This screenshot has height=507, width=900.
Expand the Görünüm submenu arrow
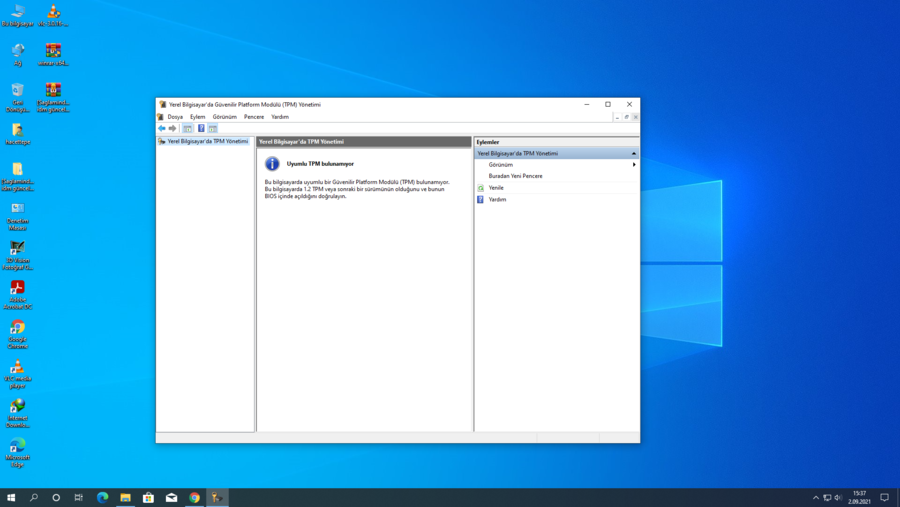[x=634, y=165]
